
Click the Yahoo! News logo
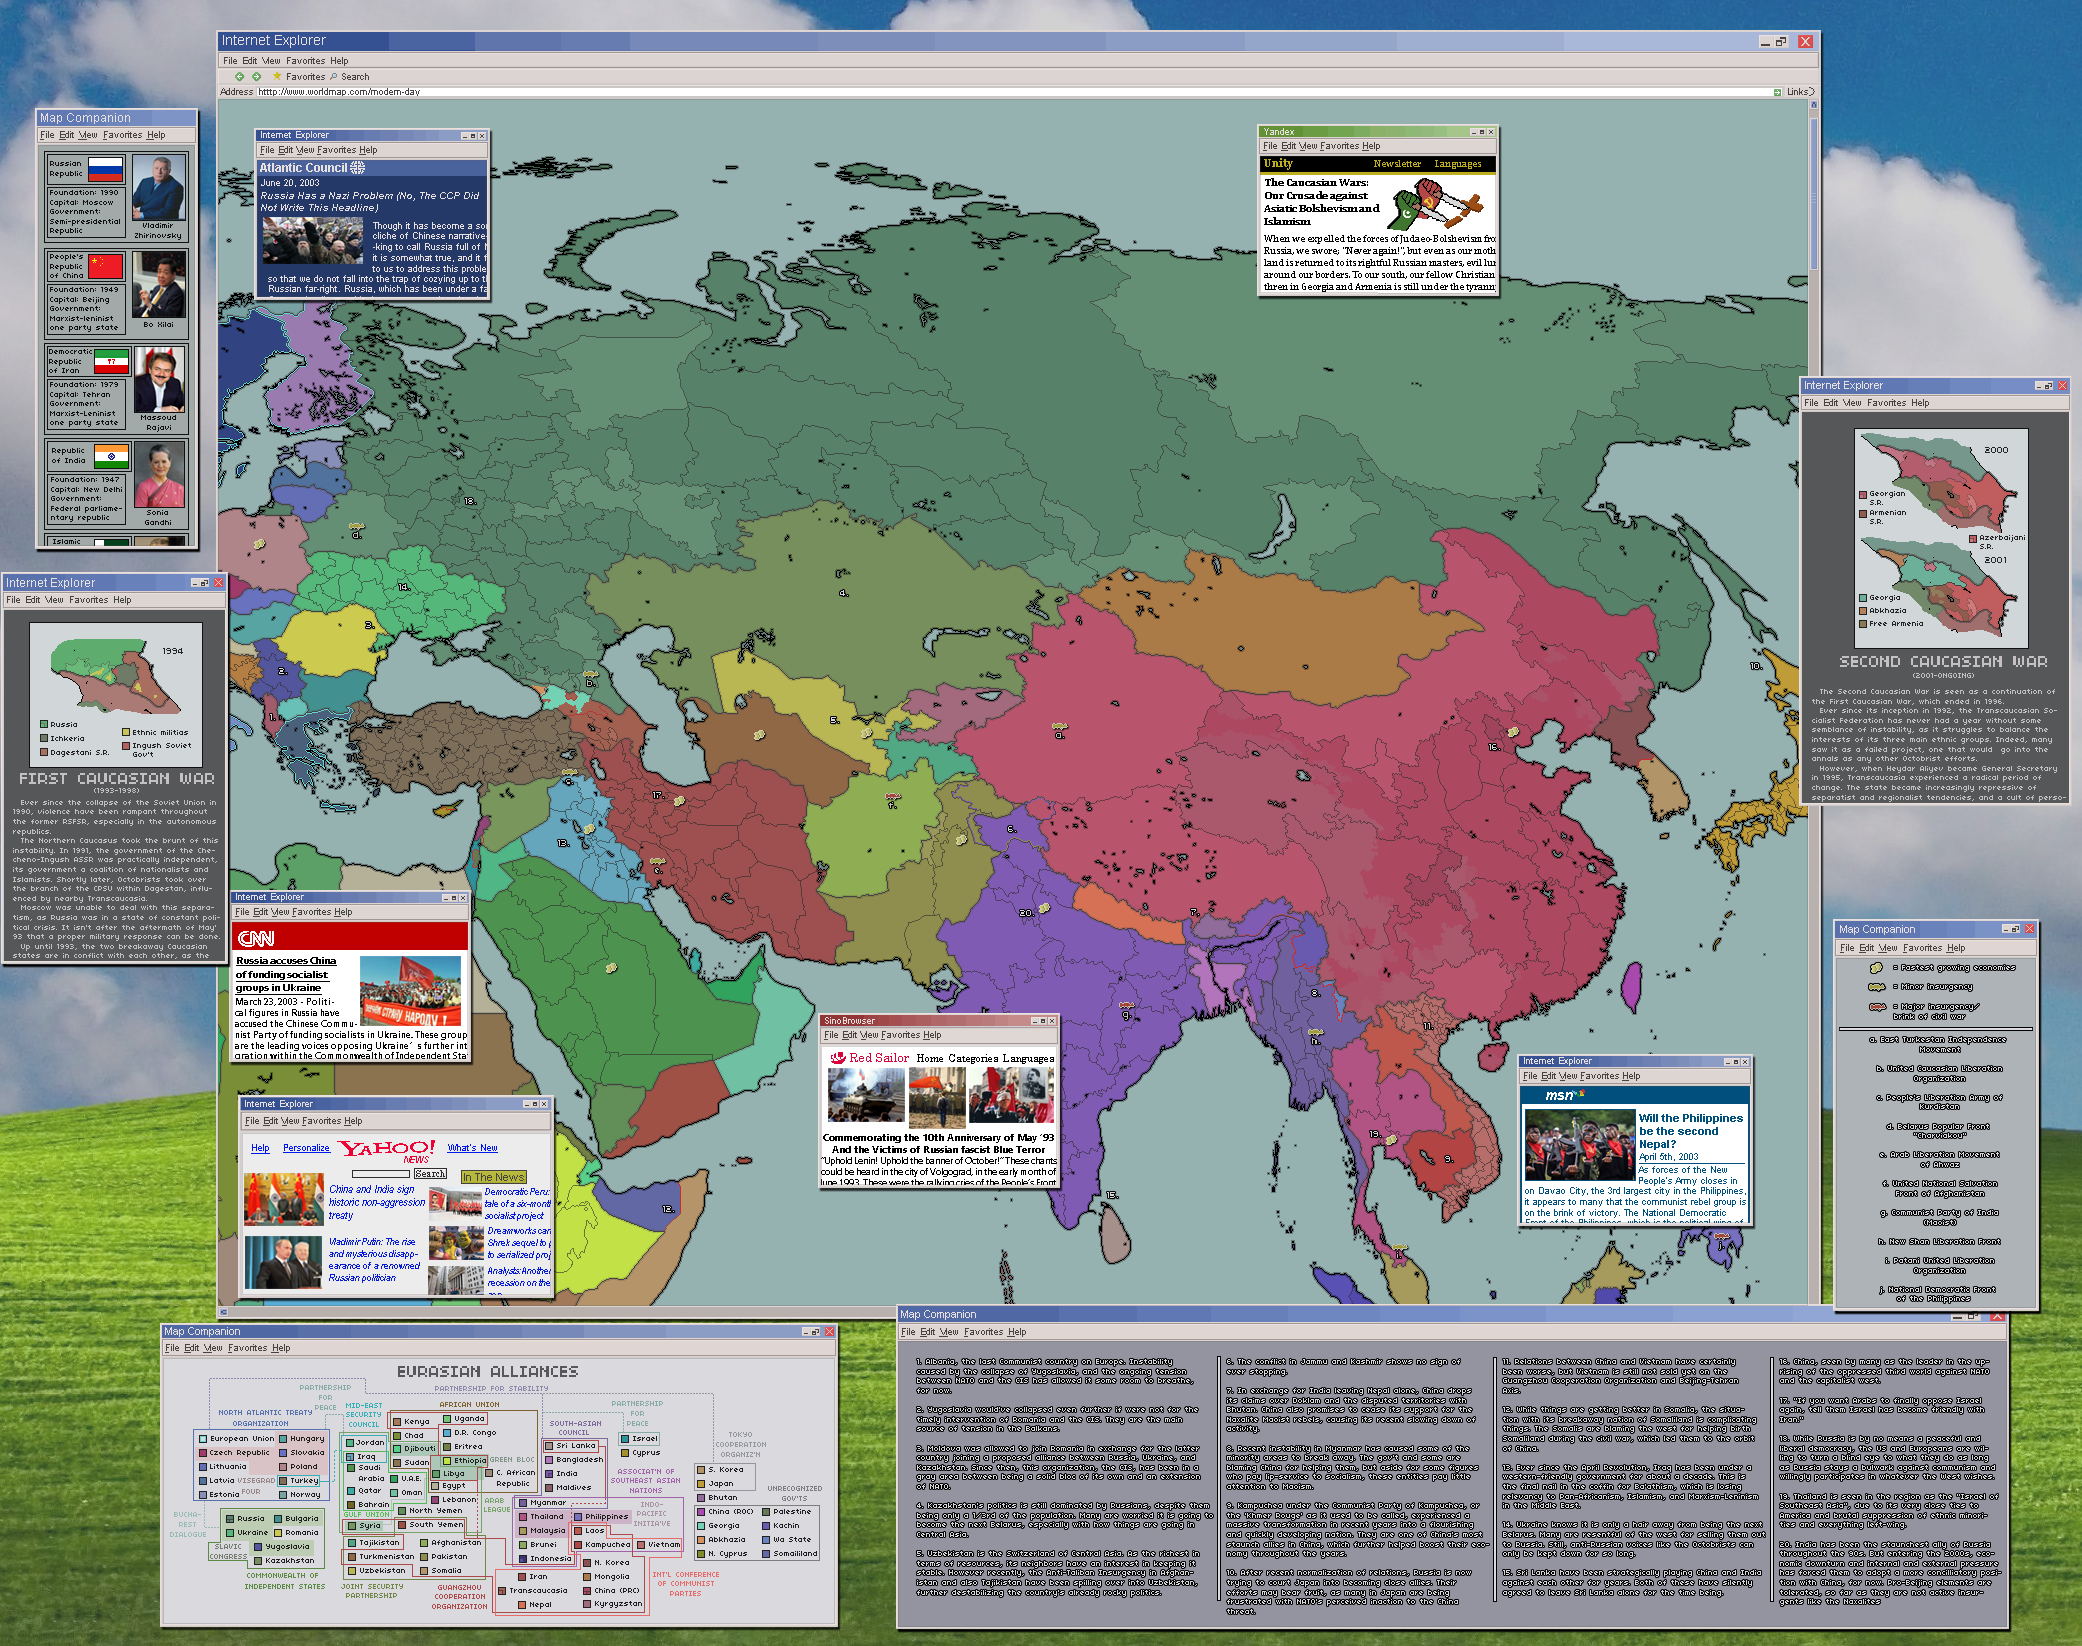(387, 1150)
